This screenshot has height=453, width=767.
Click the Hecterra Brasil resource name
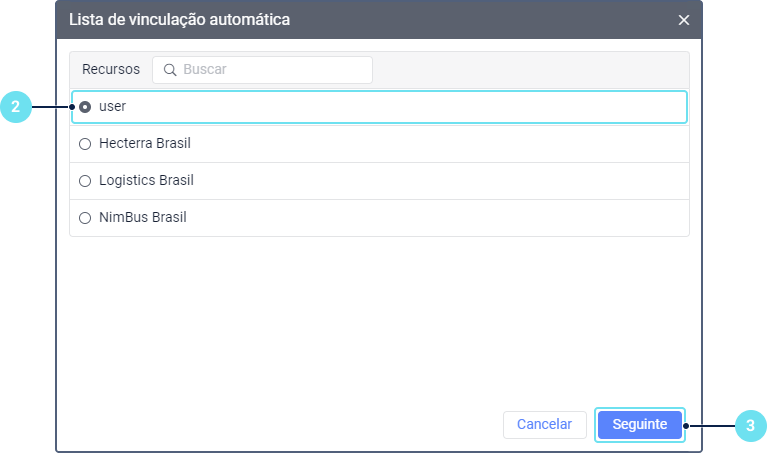(145, 144)
